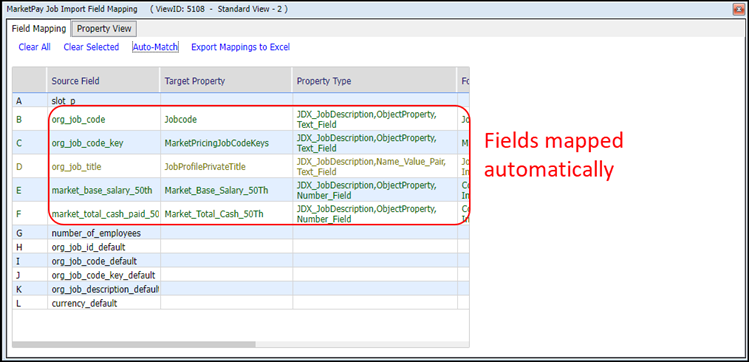Click the empty target property cell for number_of_employees
This screenshot has width=749, height=362.
(x=226, y=233)
